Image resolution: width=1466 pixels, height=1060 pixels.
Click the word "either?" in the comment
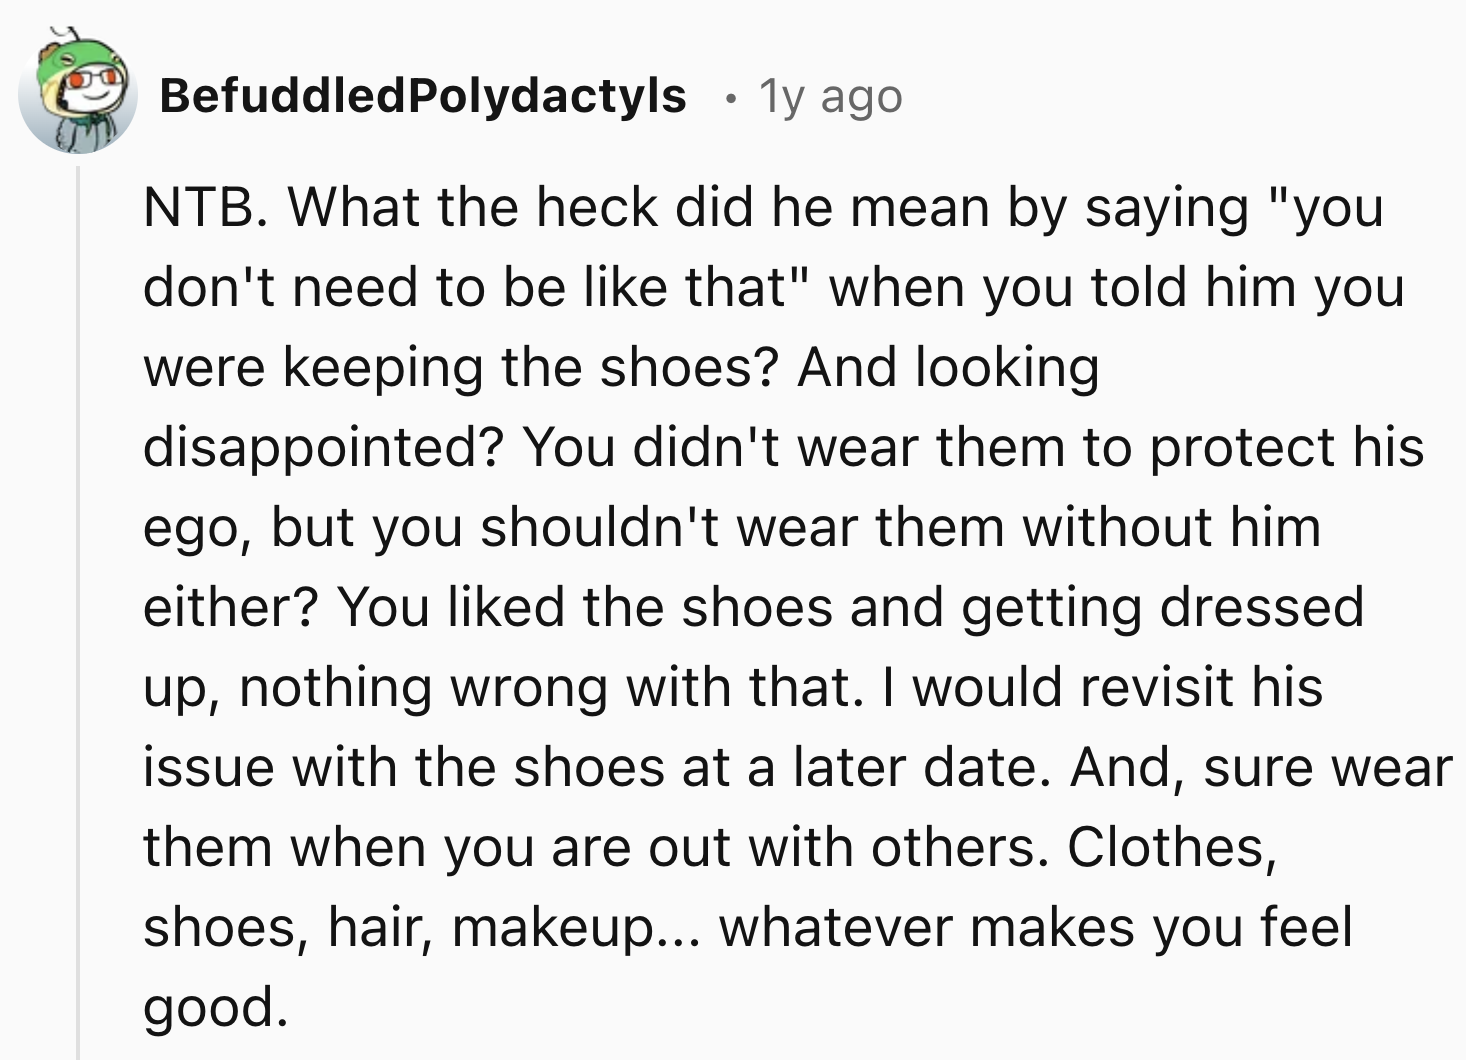pos(231,608)
